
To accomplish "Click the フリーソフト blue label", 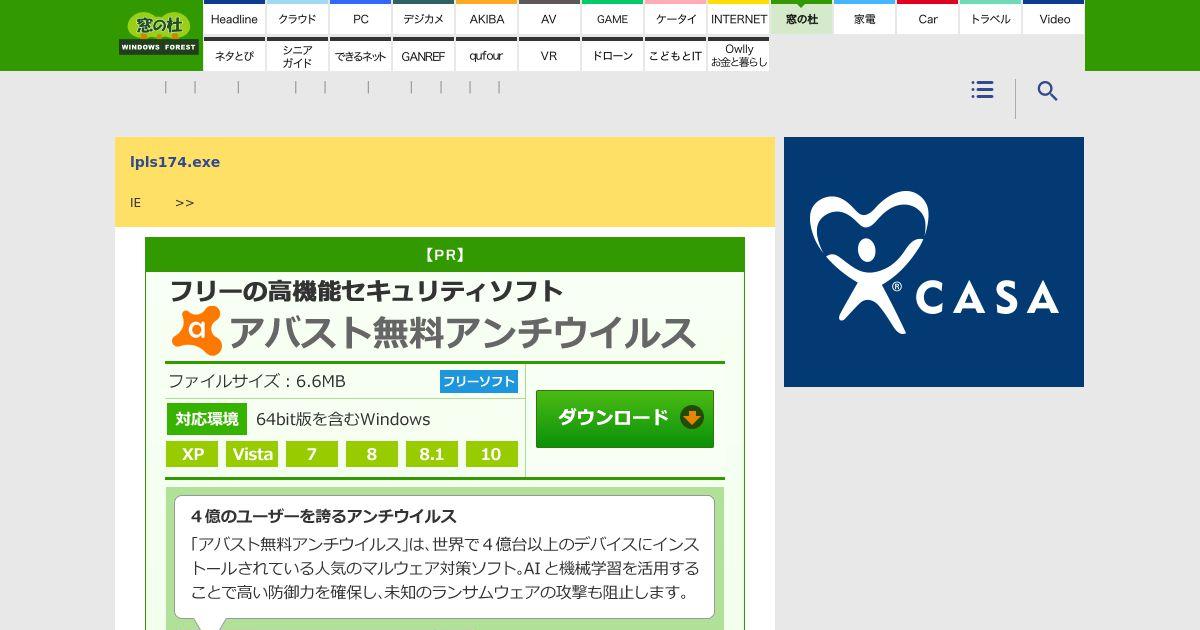I will coord(479,381).
